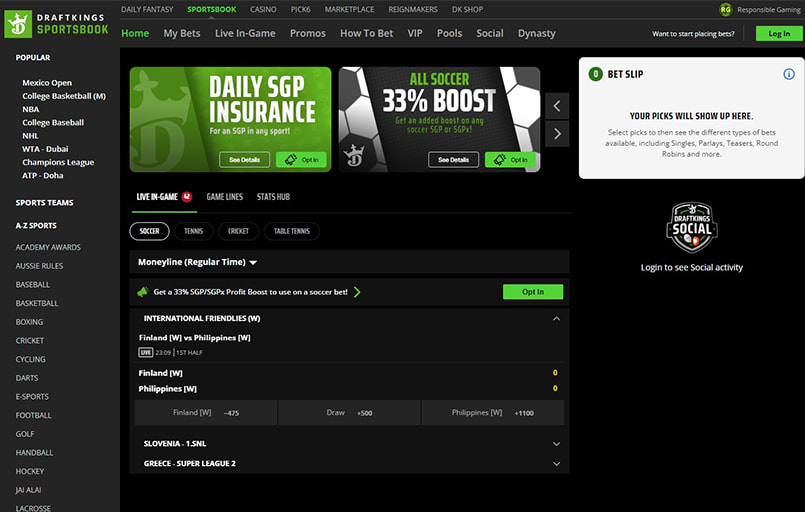Bet Philippines [W] at +1100
Viewport: 805px width, 512px height.
(493, 413)
